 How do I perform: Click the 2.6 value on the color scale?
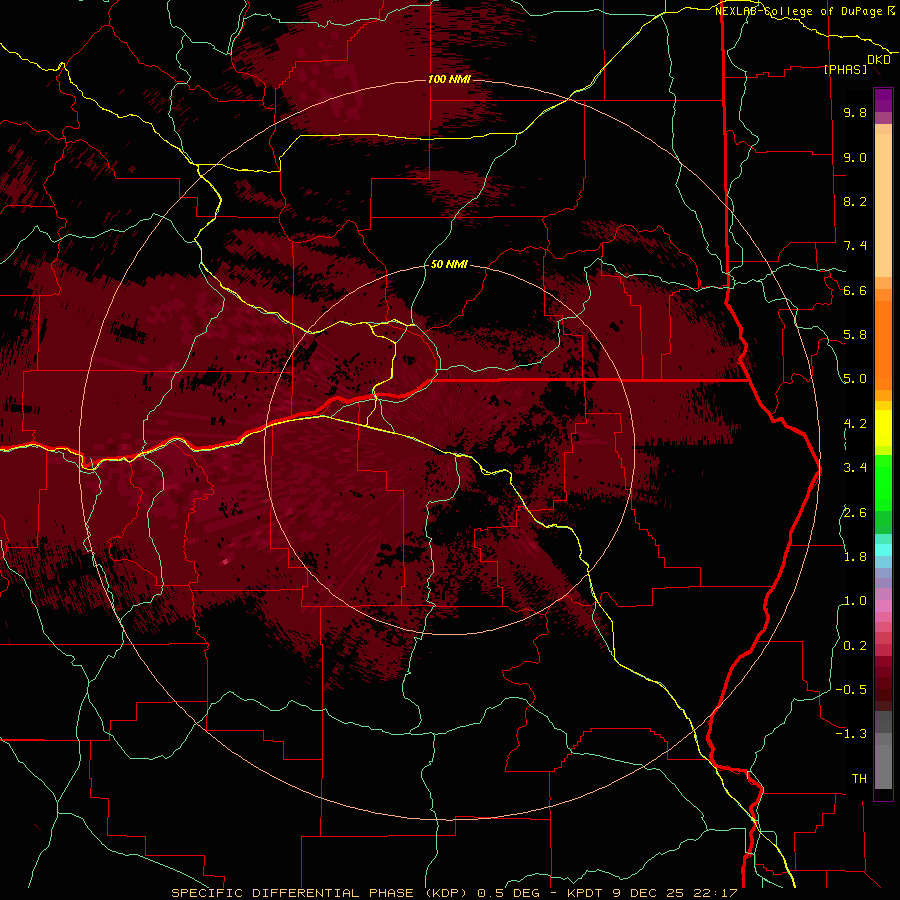tap(855, 512)
